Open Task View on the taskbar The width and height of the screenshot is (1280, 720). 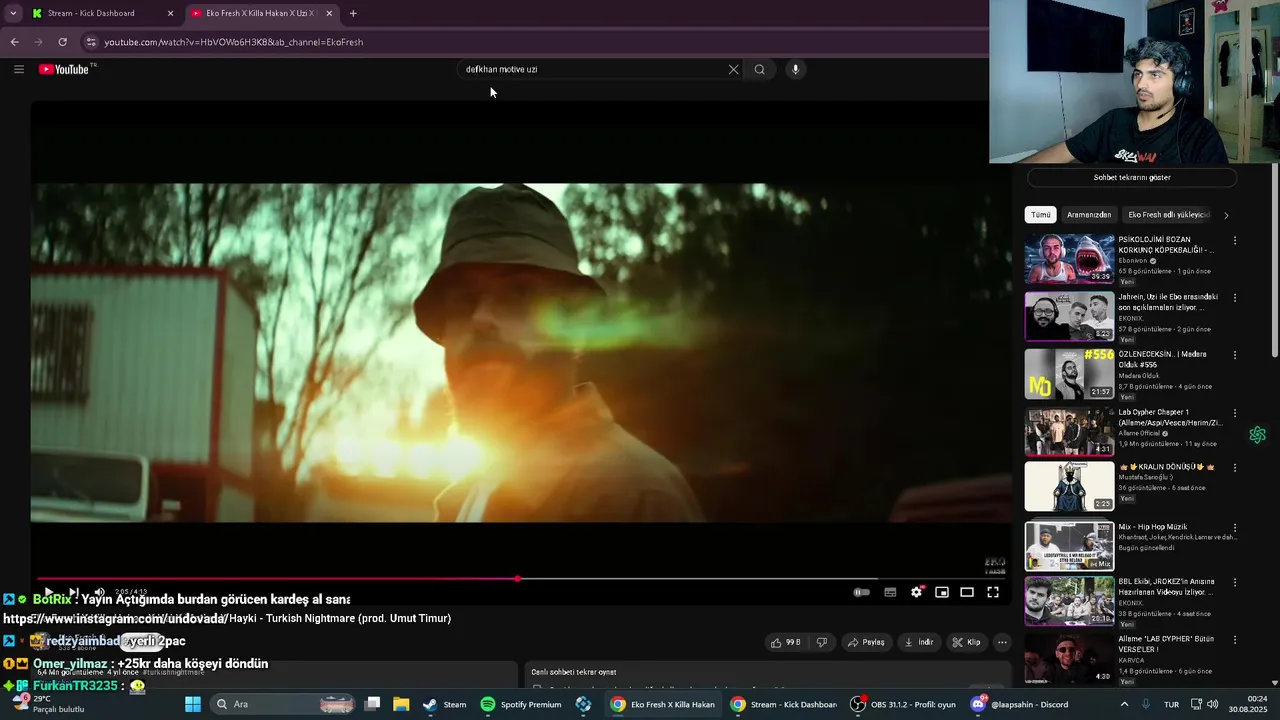tap(373, 704)
